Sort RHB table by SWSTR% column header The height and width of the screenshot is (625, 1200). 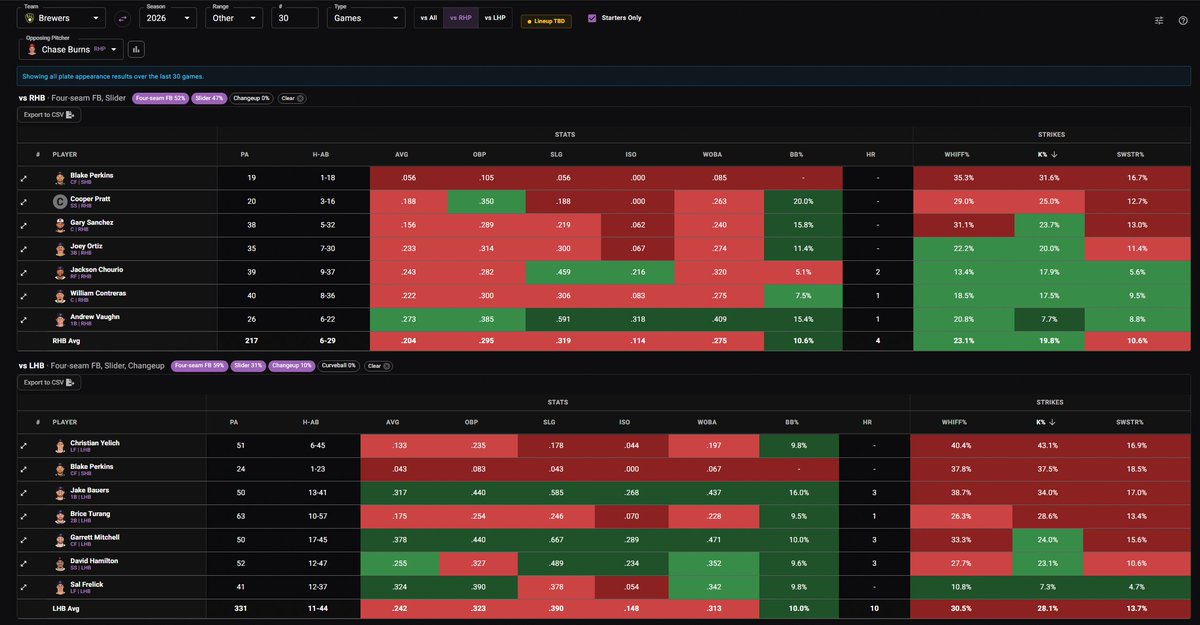coord(1130,155)
